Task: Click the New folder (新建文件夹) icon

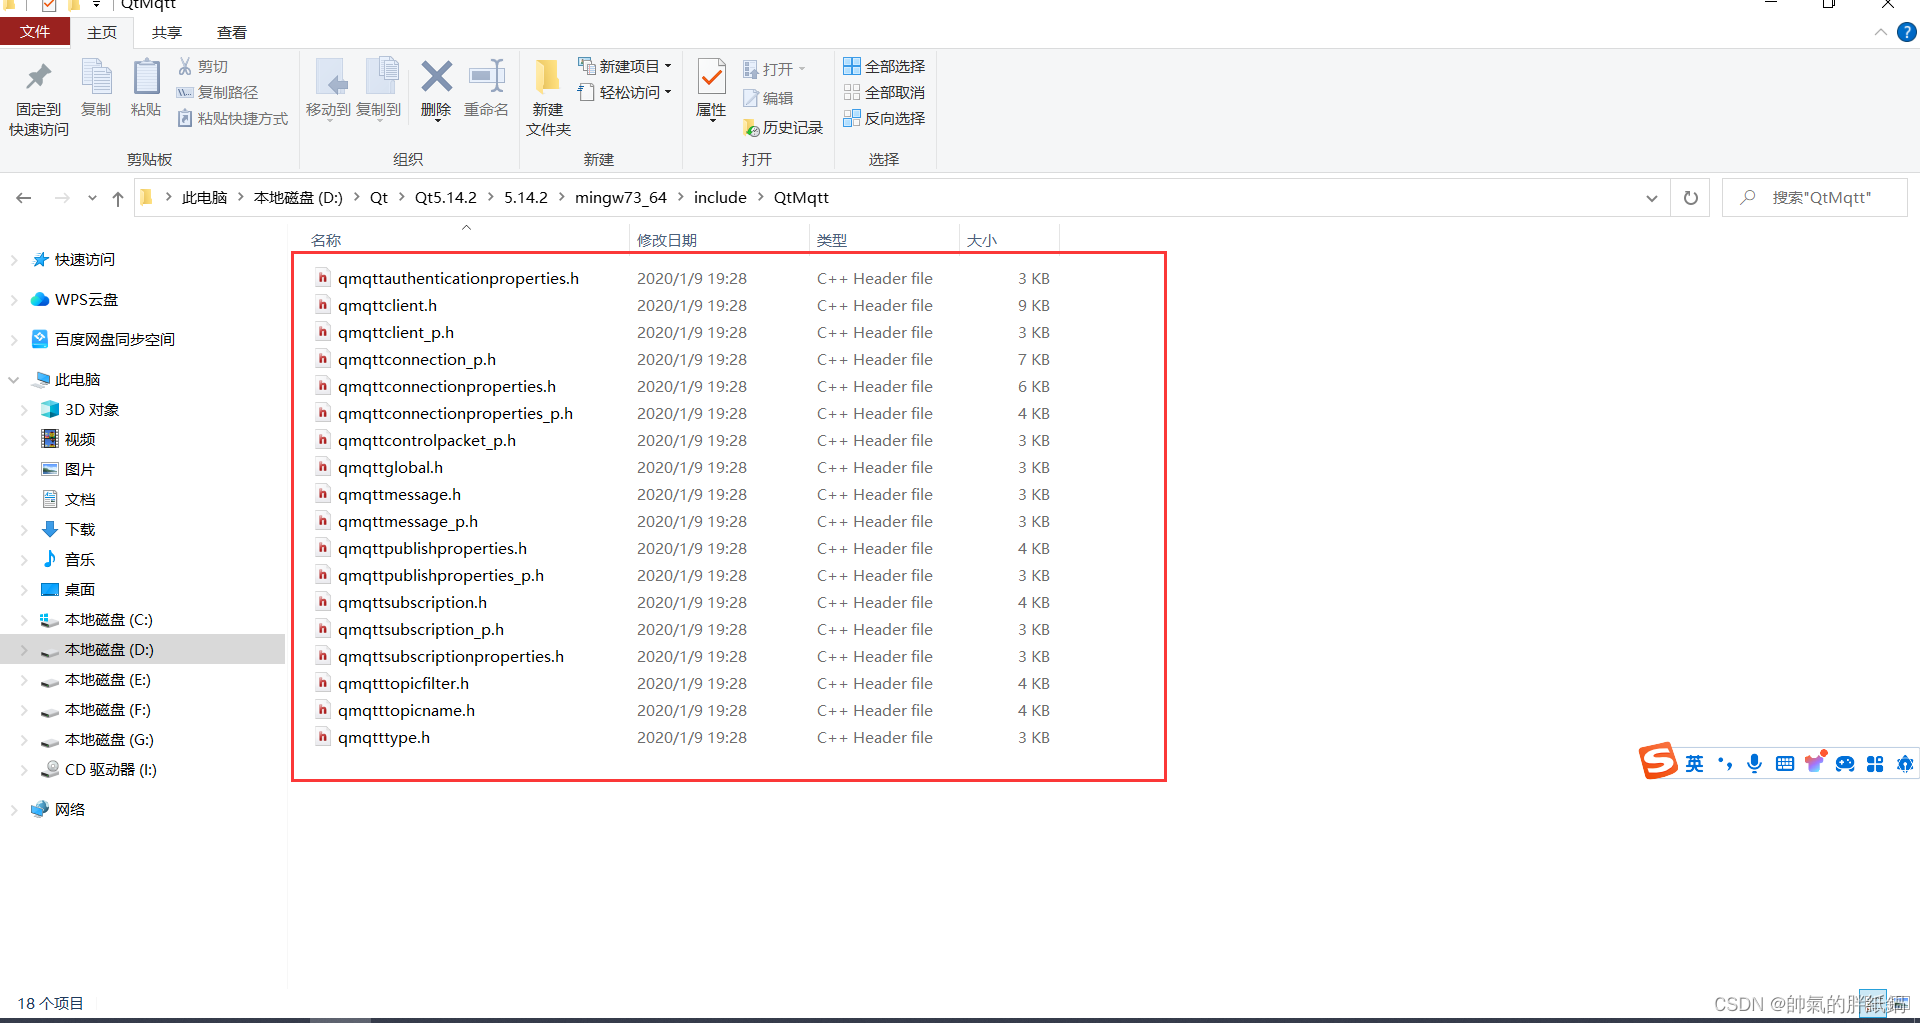Action: (x=548, y=77)
